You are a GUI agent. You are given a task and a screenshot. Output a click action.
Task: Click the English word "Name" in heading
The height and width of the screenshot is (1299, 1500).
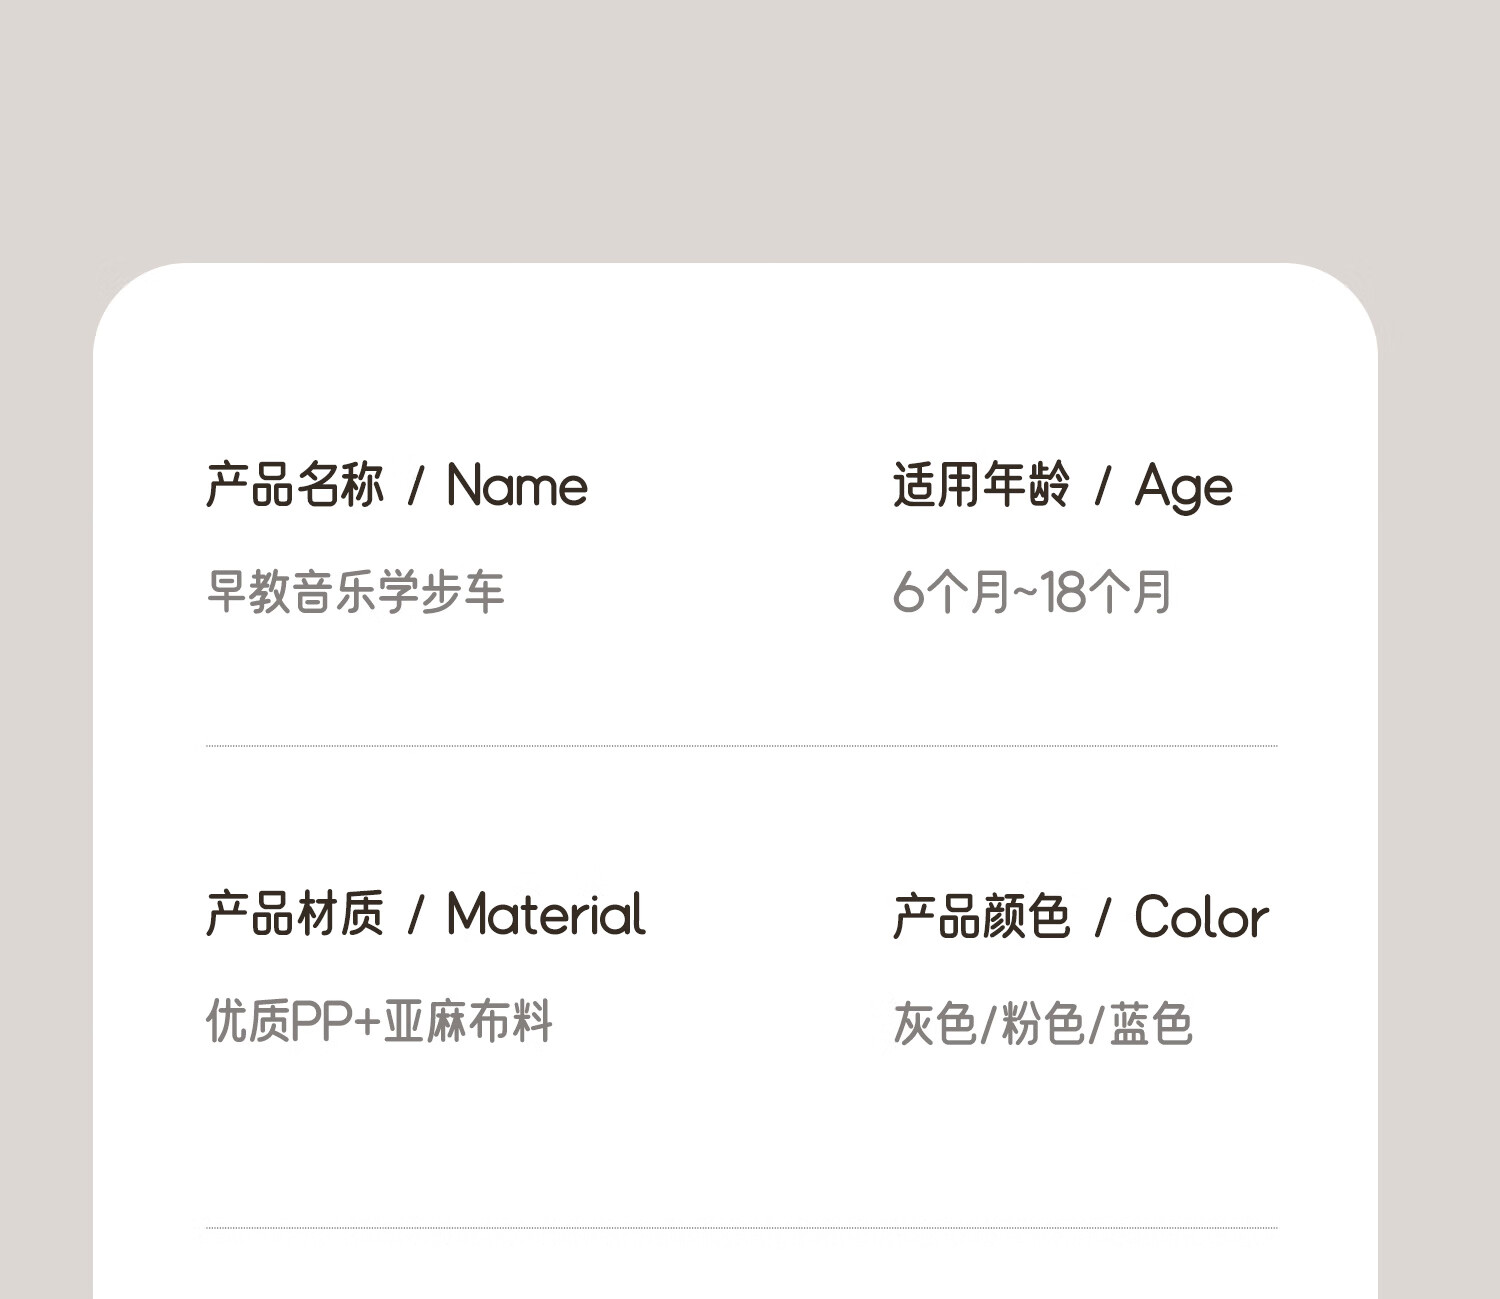tap(517, 486)
